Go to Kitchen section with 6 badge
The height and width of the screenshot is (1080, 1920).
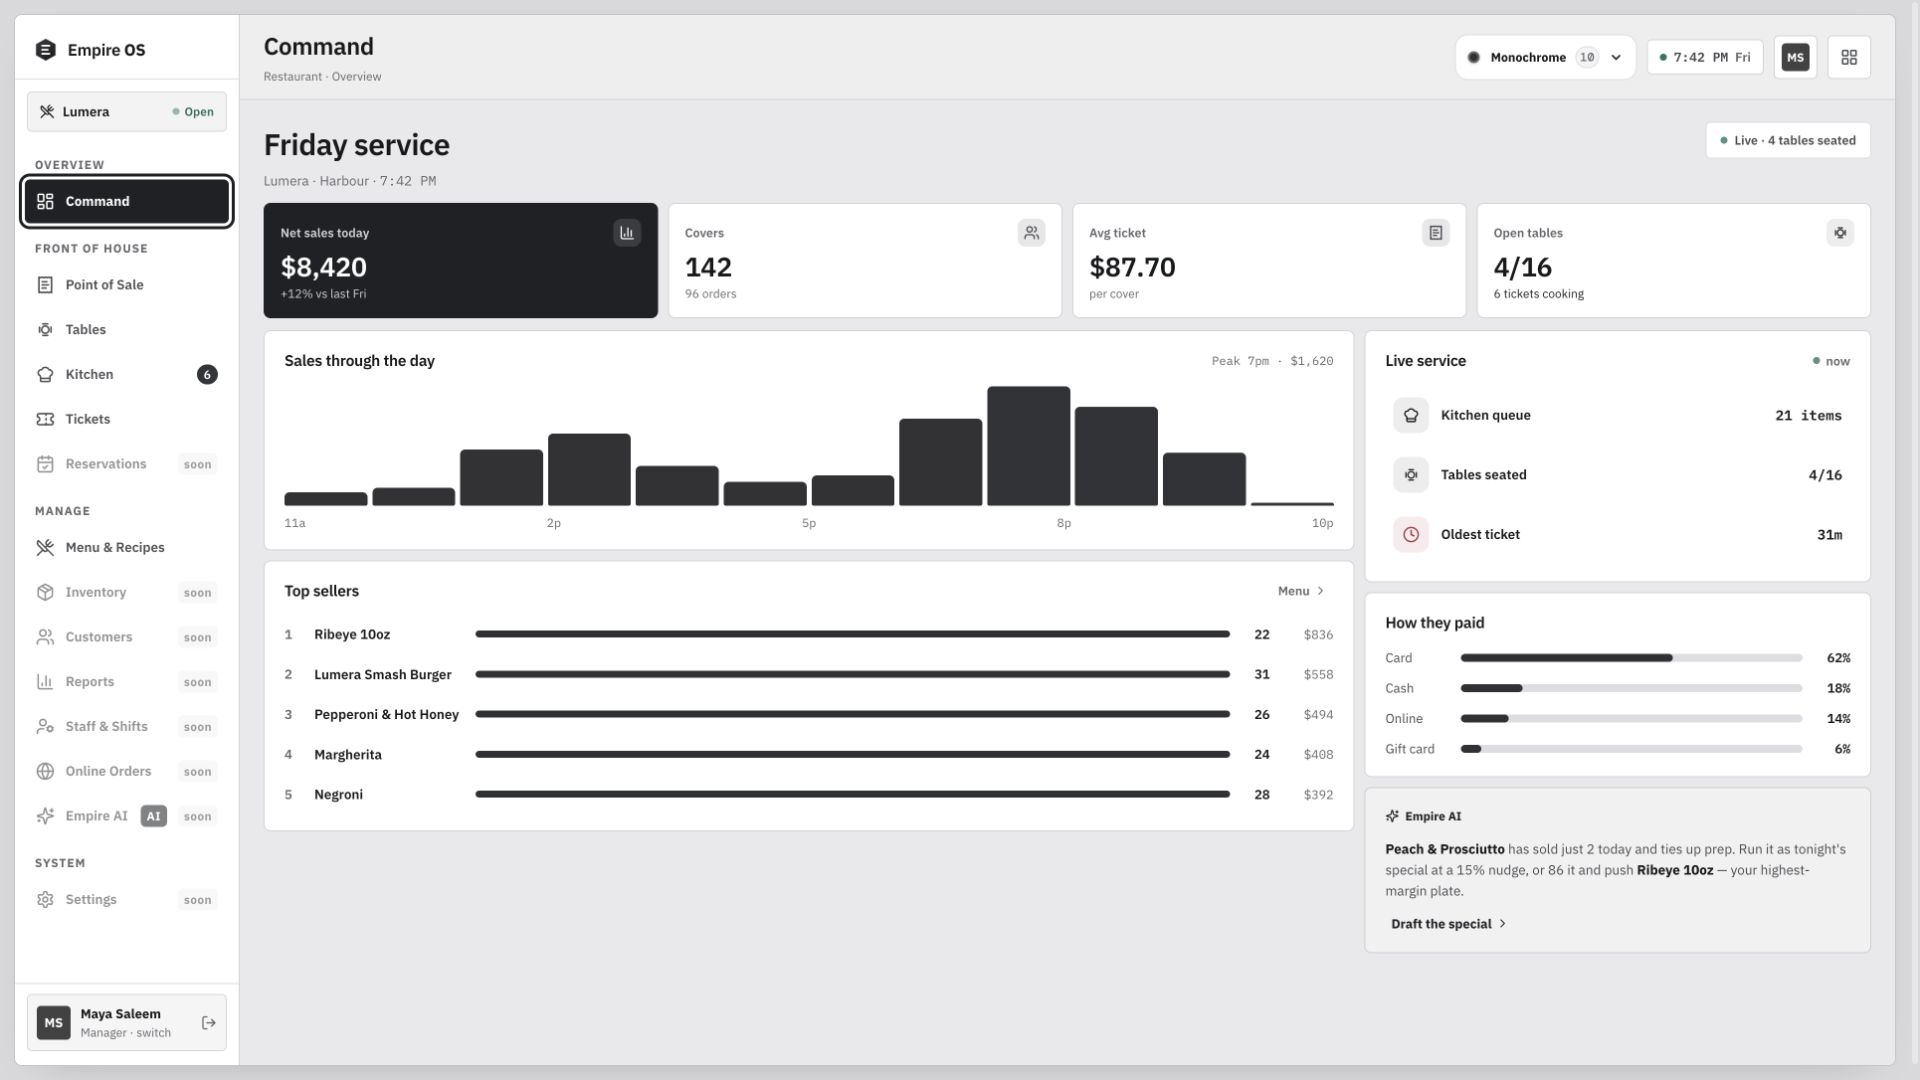pos(127,374)
